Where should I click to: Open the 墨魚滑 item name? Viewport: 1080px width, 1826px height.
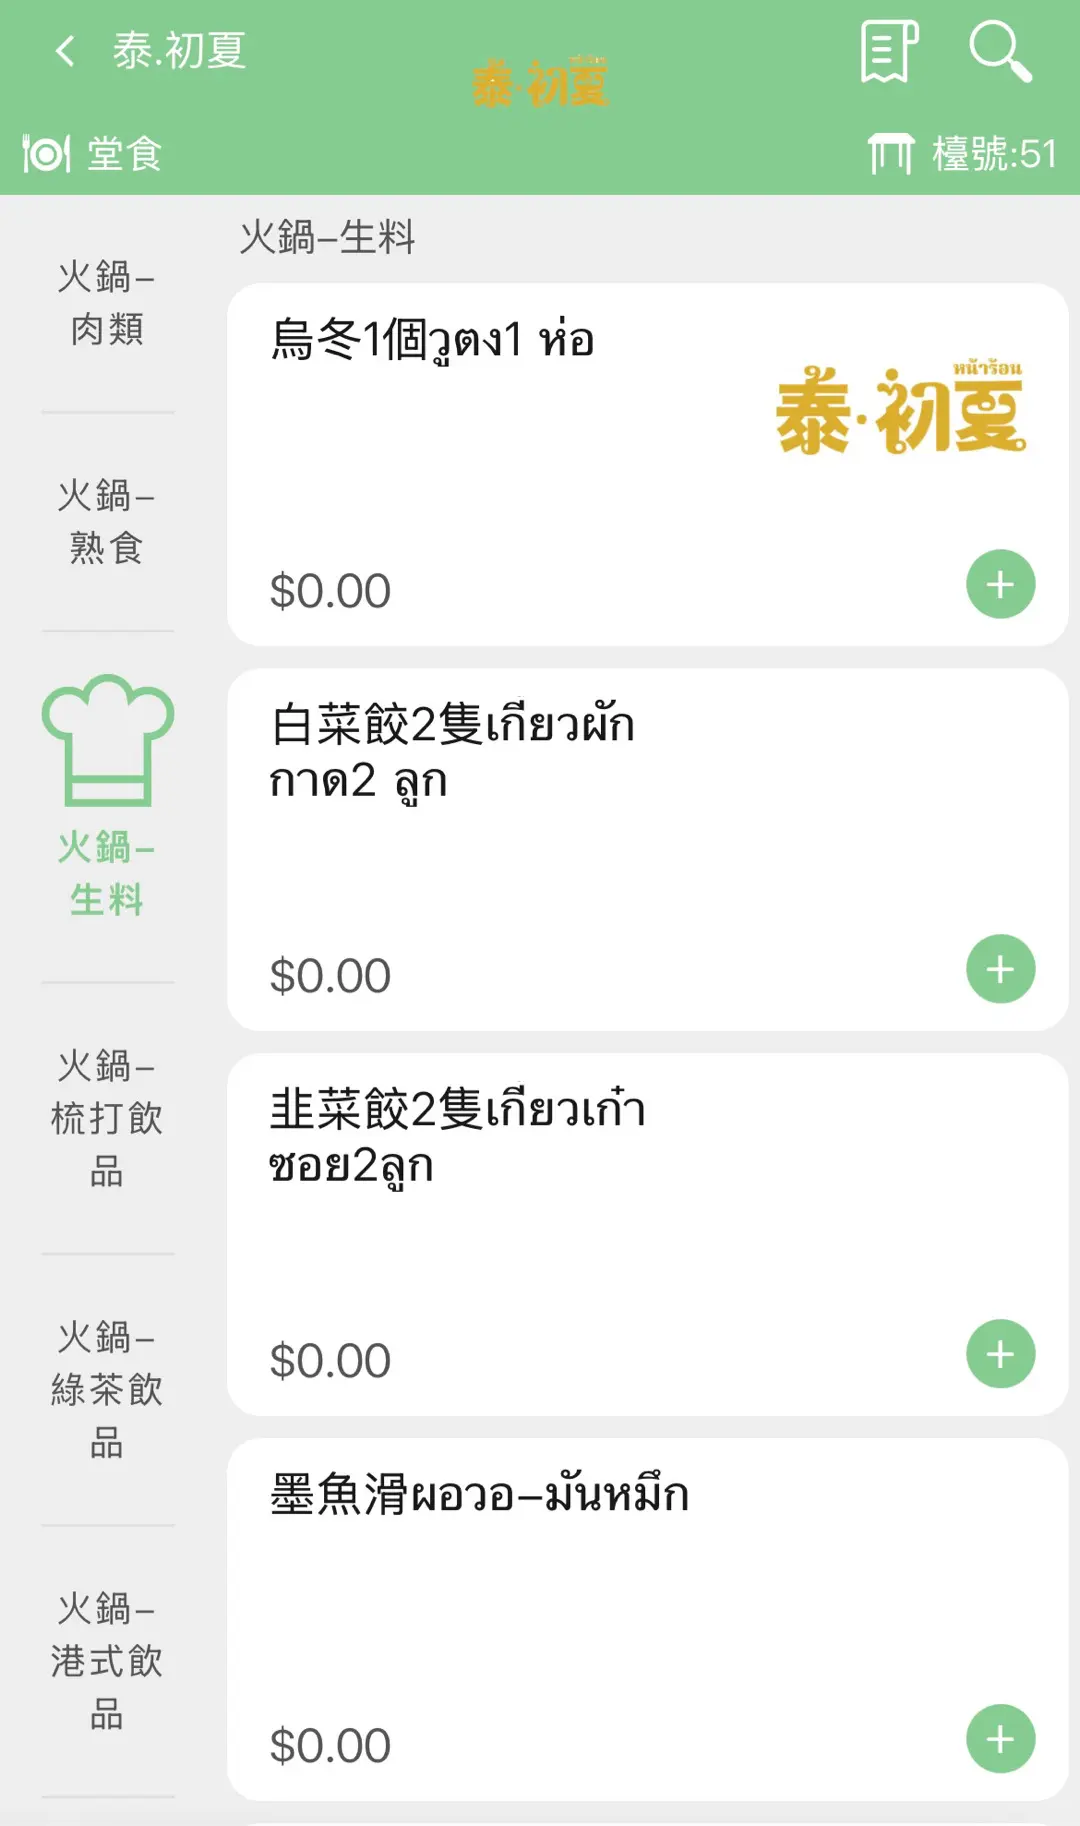pyautogui.click(x=479, y=1494)
